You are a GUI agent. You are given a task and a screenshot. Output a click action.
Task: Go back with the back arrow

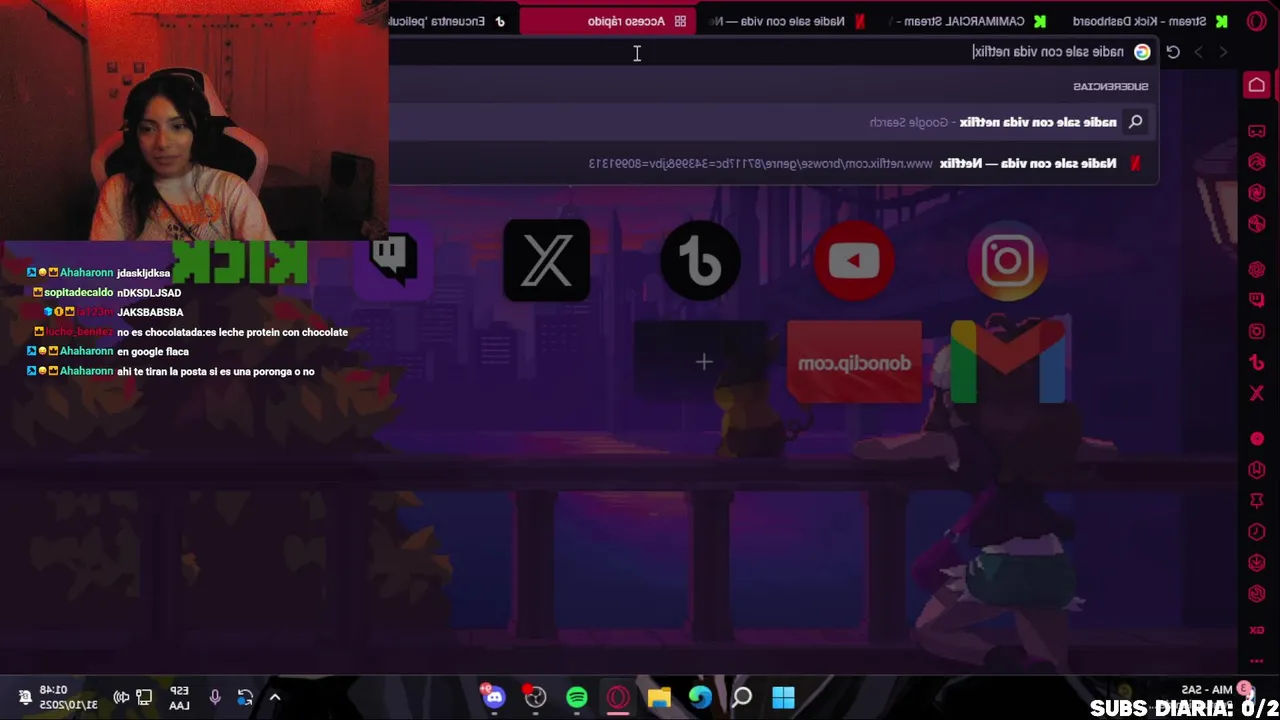[1223, 52]
